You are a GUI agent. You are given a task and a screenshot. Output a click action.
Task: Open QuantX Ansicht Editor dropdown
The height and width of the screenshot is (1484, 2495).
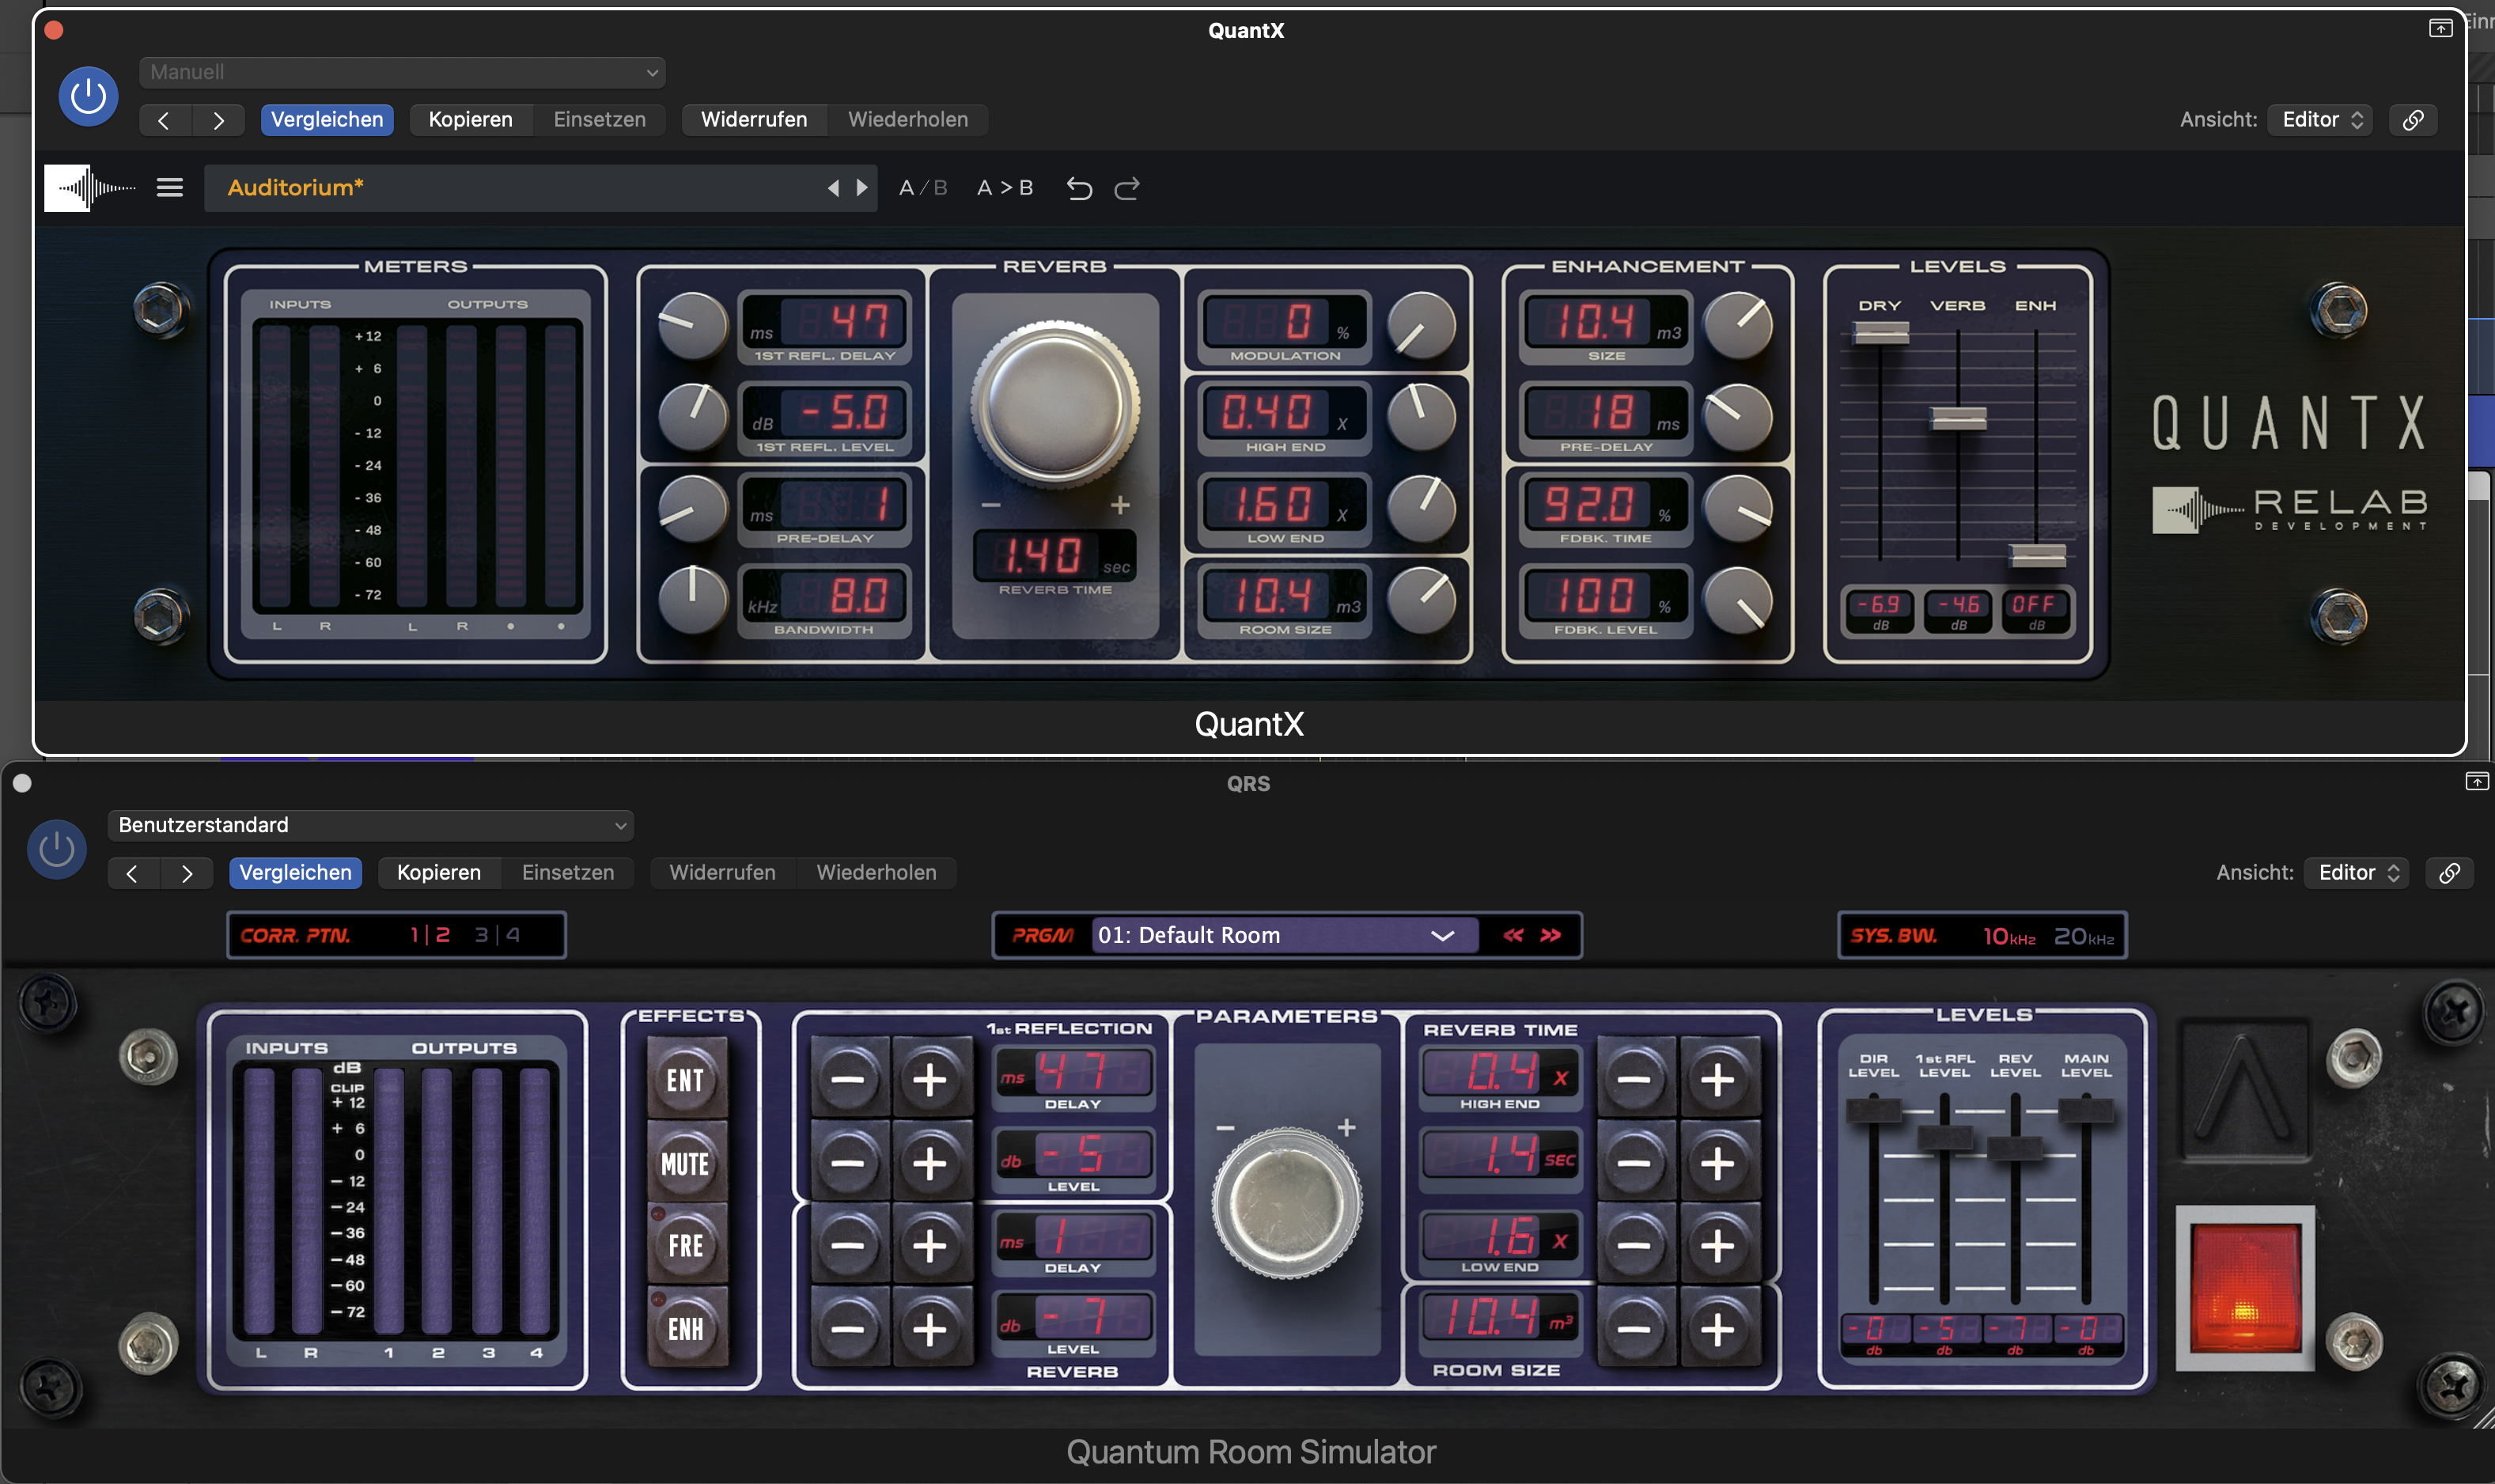(2320, 119)
